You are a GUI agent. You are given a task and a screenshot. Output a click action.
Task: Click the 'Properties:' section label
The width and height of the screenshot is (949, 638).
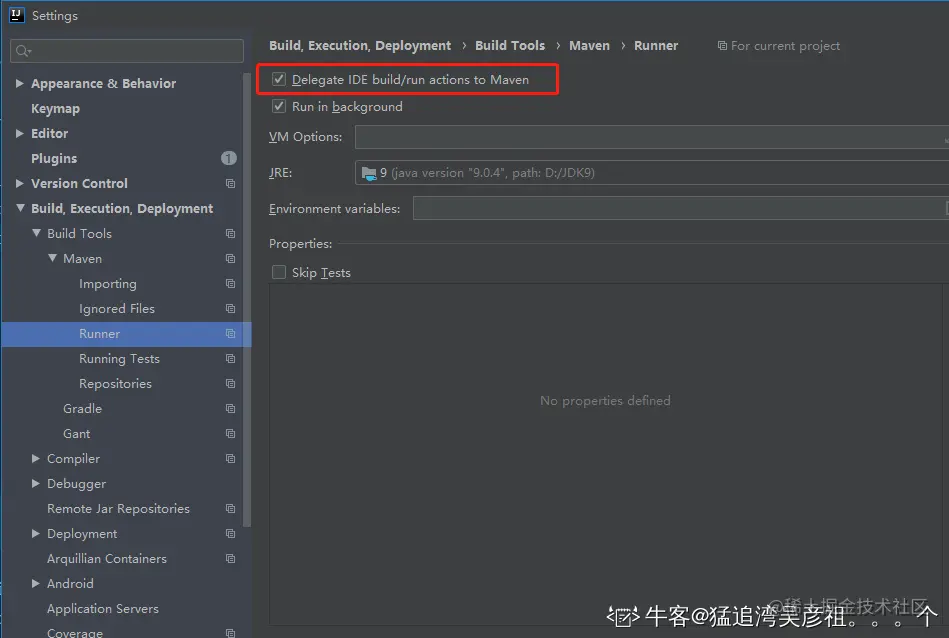click(x=300, y=243)
